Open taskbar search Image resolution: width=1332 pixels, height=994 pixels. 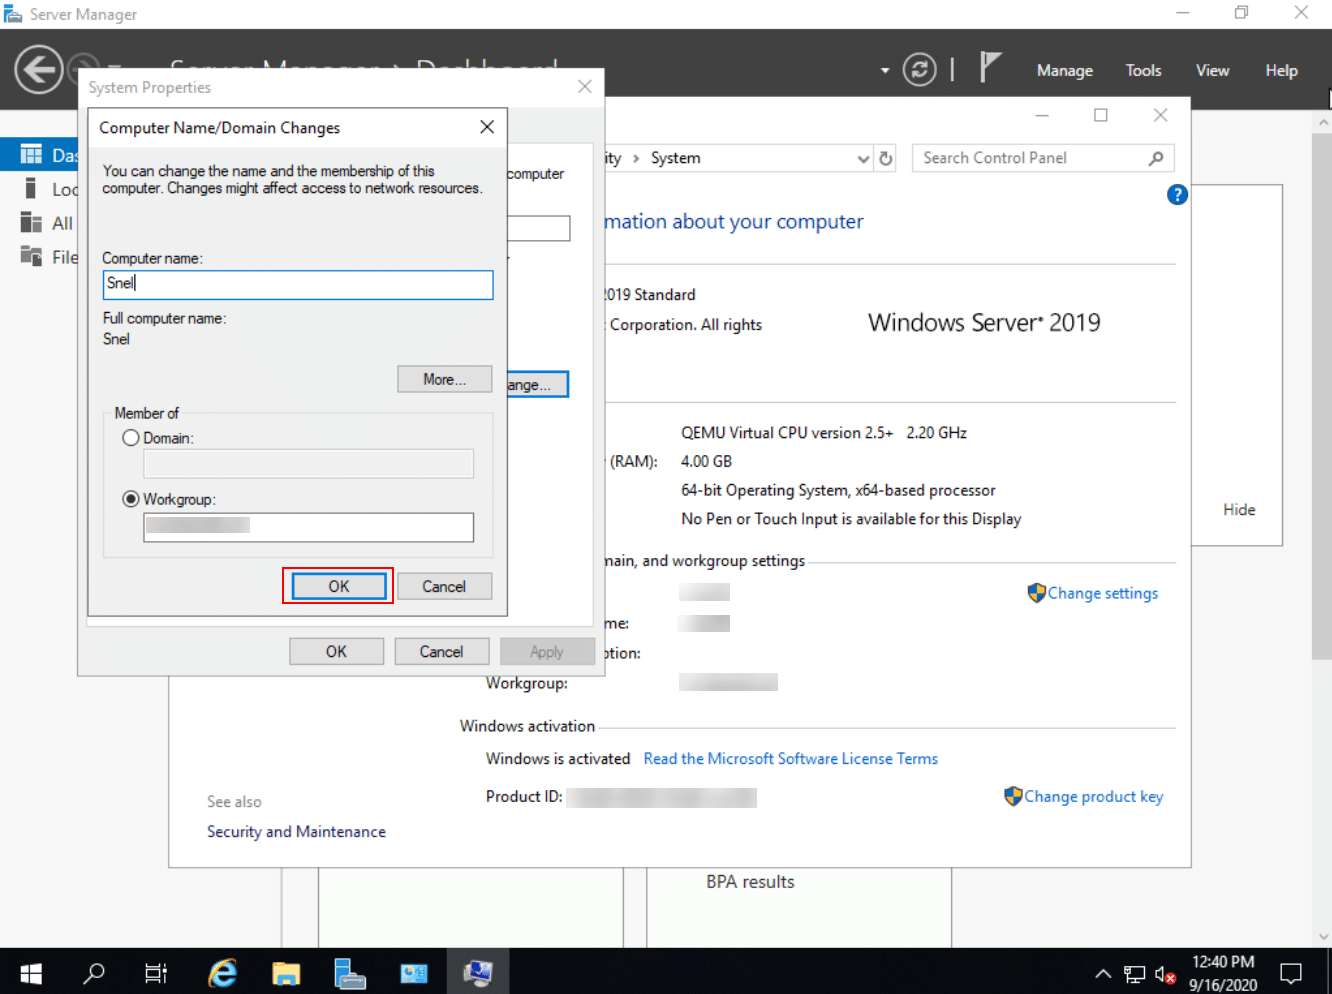pyautogui.click(x=94, y=972)
